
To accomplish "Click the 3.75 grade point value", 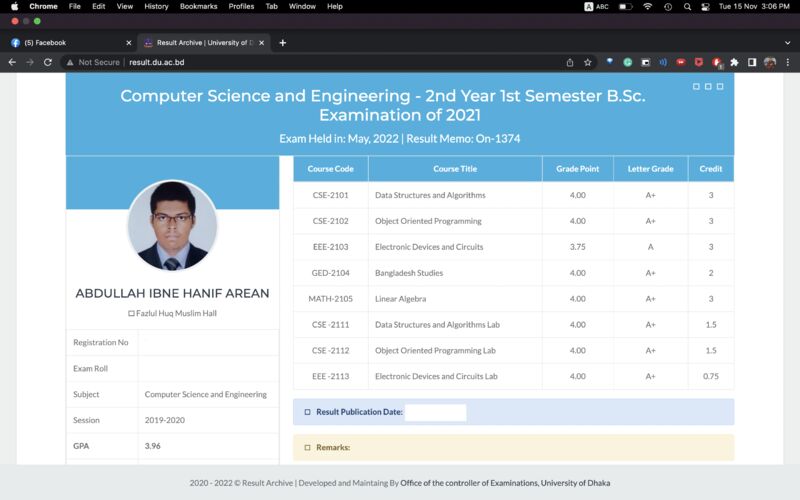I will [578, 247].
